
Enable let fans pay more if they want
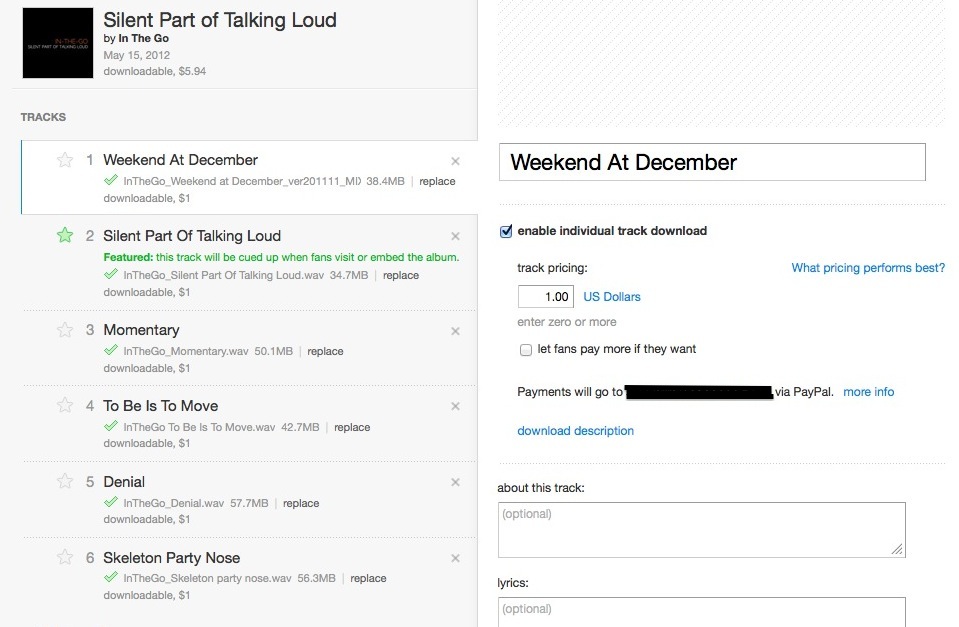coord(526,350)
